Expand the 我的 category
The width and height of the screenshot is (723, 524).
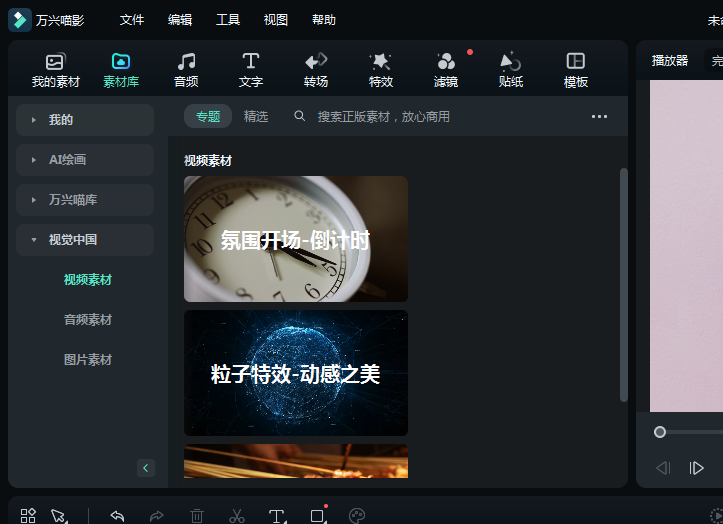[x=85, y=120]
